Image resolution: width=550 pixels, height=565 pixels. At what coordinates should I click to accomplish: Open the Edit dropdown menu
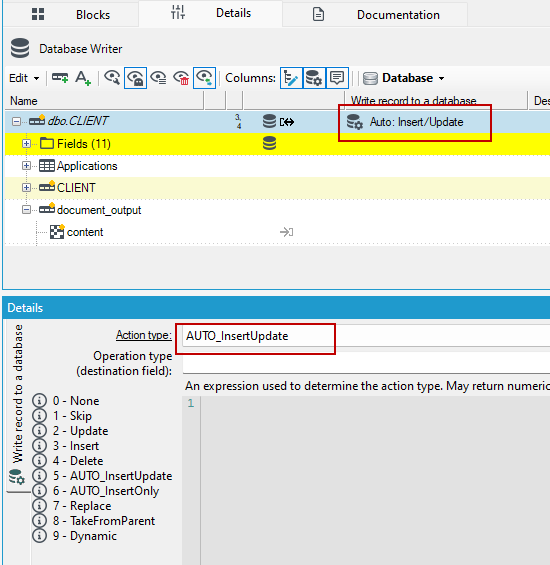pyautogui.click(x=24, y=78)
